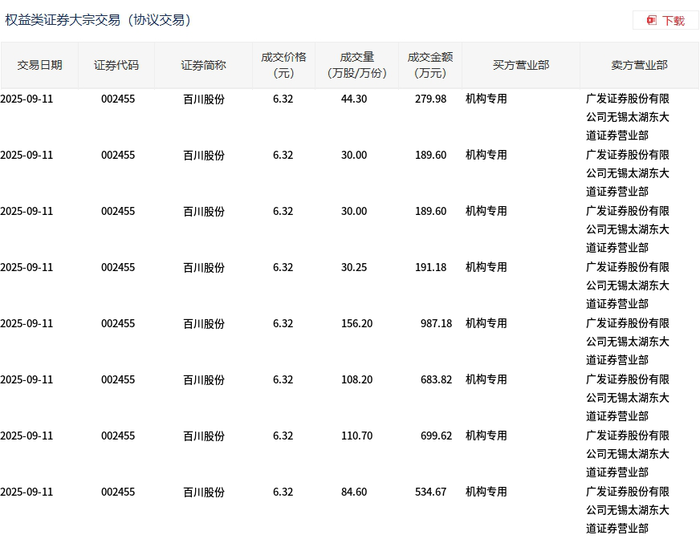Select the volume cell 44.30
The image size is (700, 539).
[x=354, y=99]
